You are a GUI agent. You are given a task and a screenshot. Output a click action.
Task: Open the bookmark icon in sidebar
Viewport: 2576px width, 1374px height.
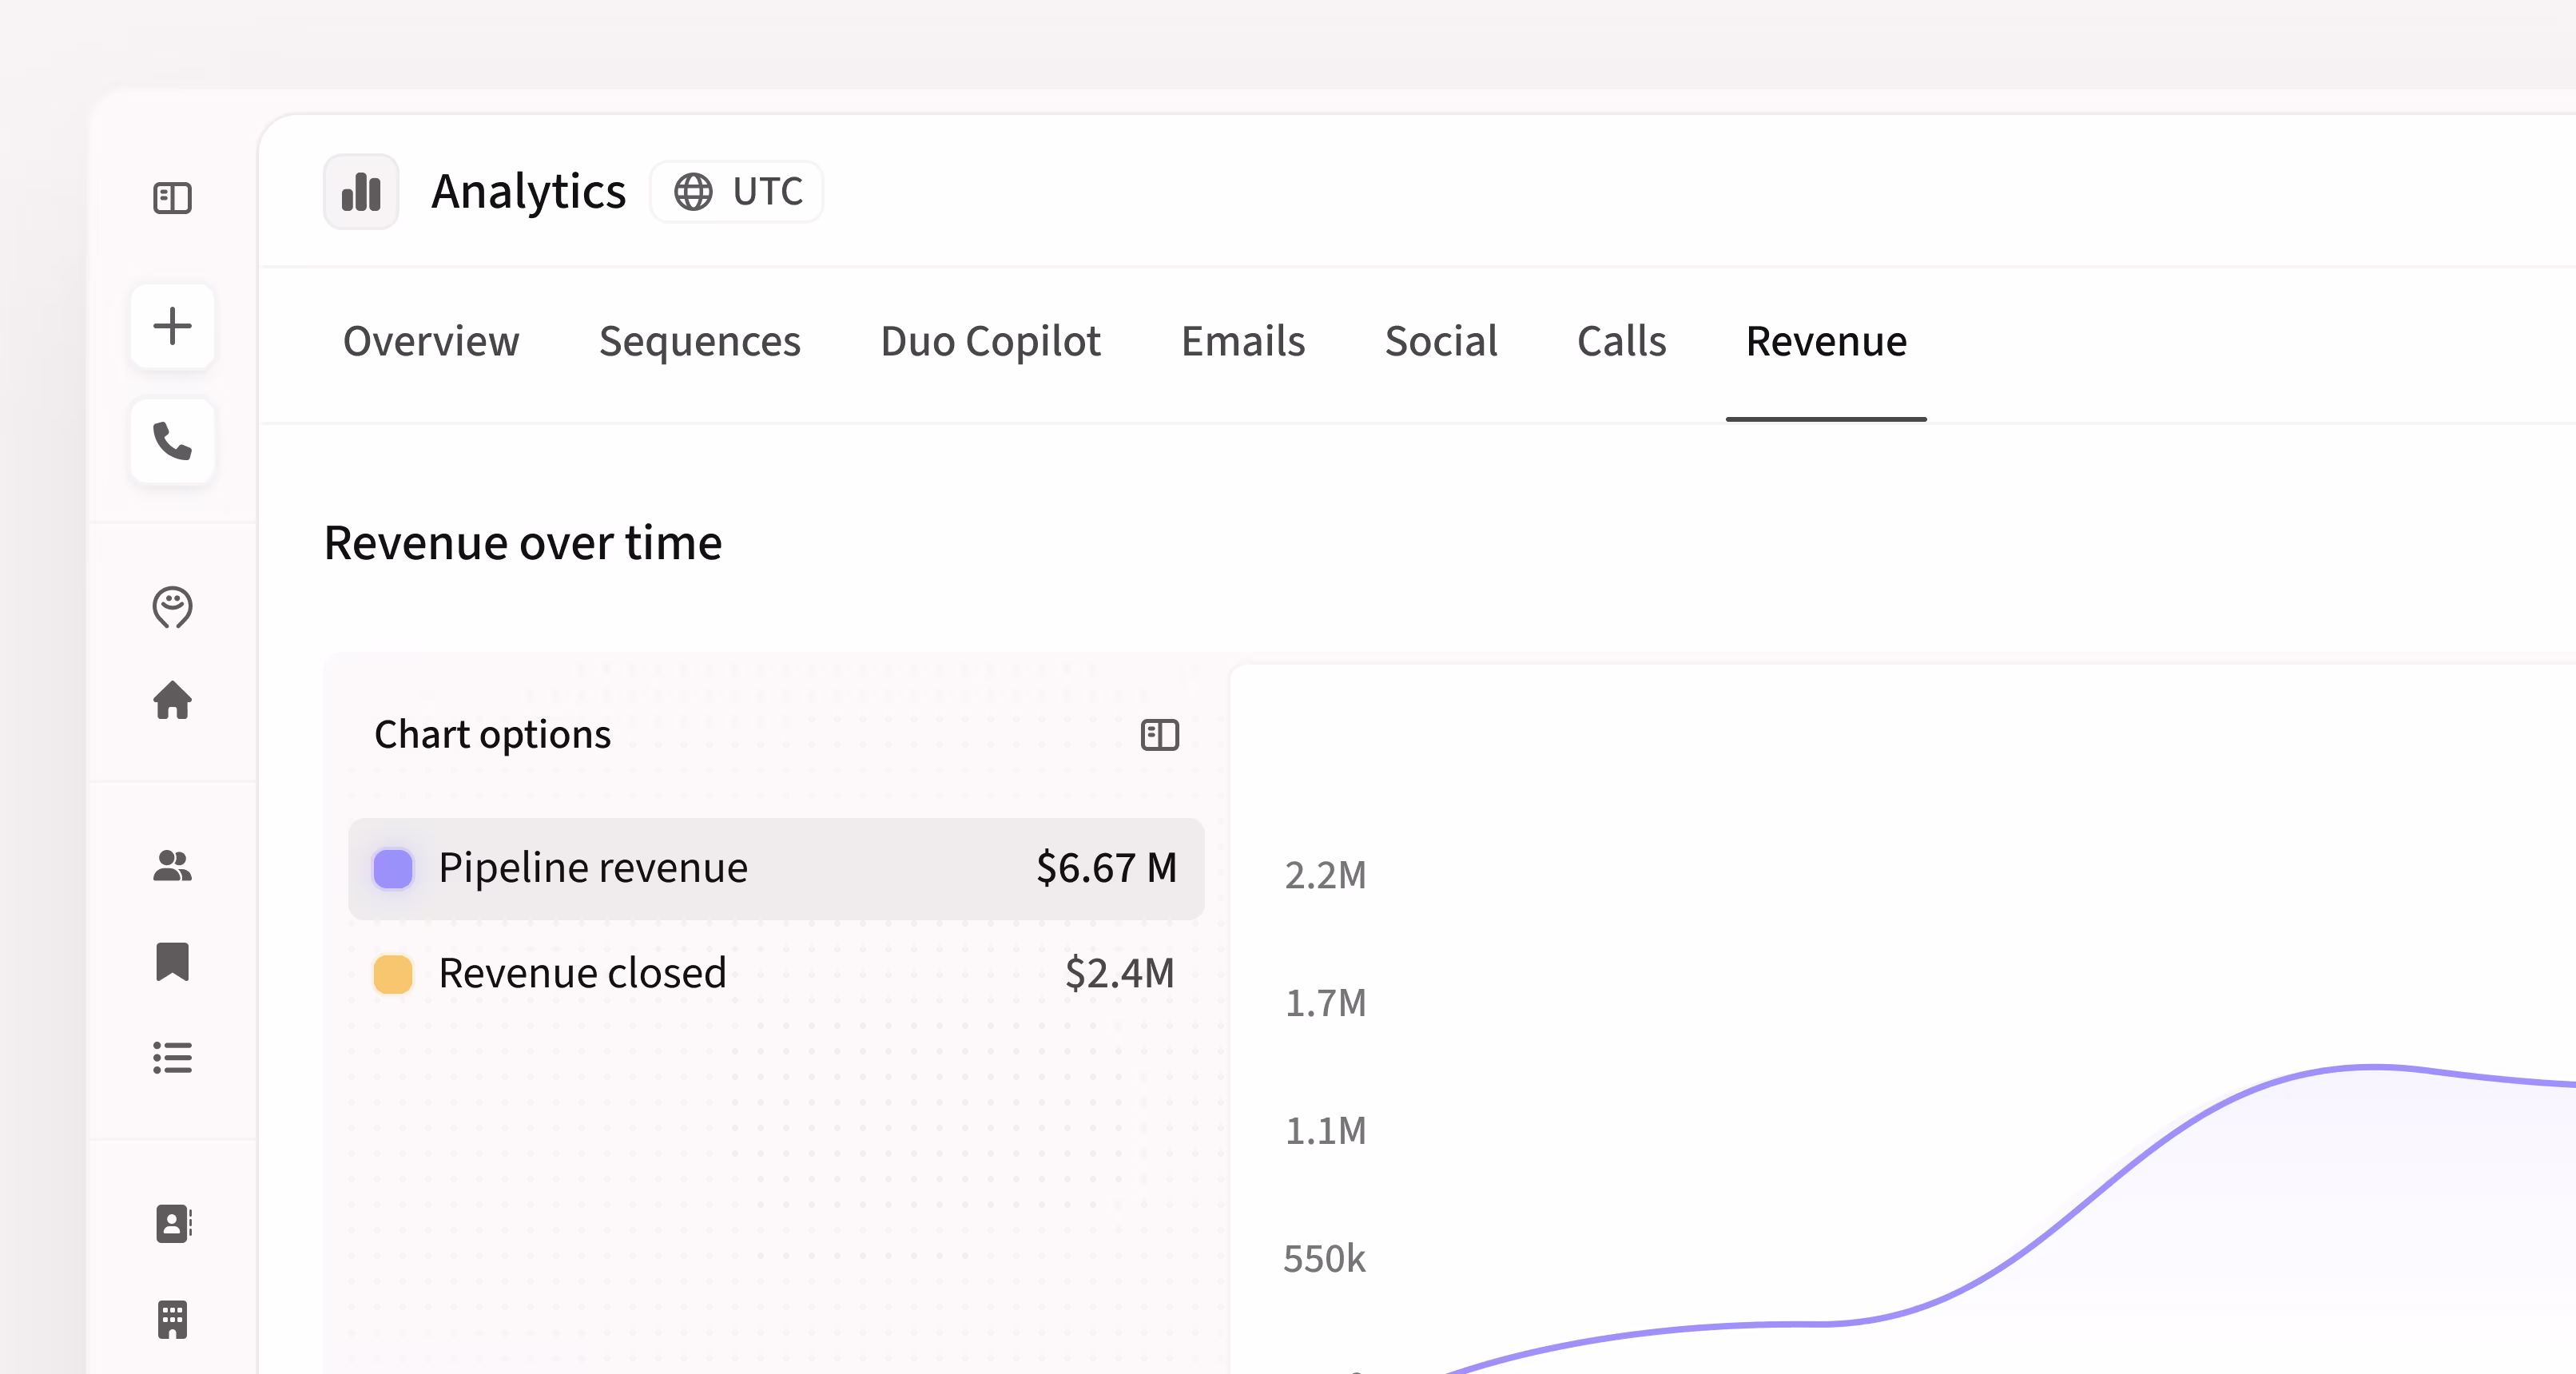coord(172,961)
